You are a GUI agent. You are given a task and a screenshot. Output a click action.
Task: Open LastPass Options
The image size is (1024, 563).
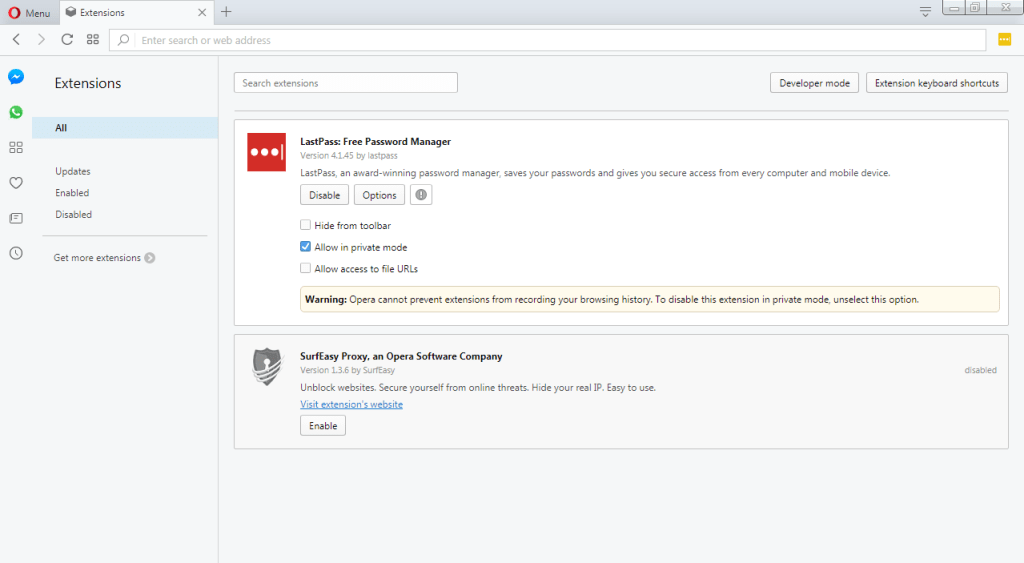[x=379, y=195]
